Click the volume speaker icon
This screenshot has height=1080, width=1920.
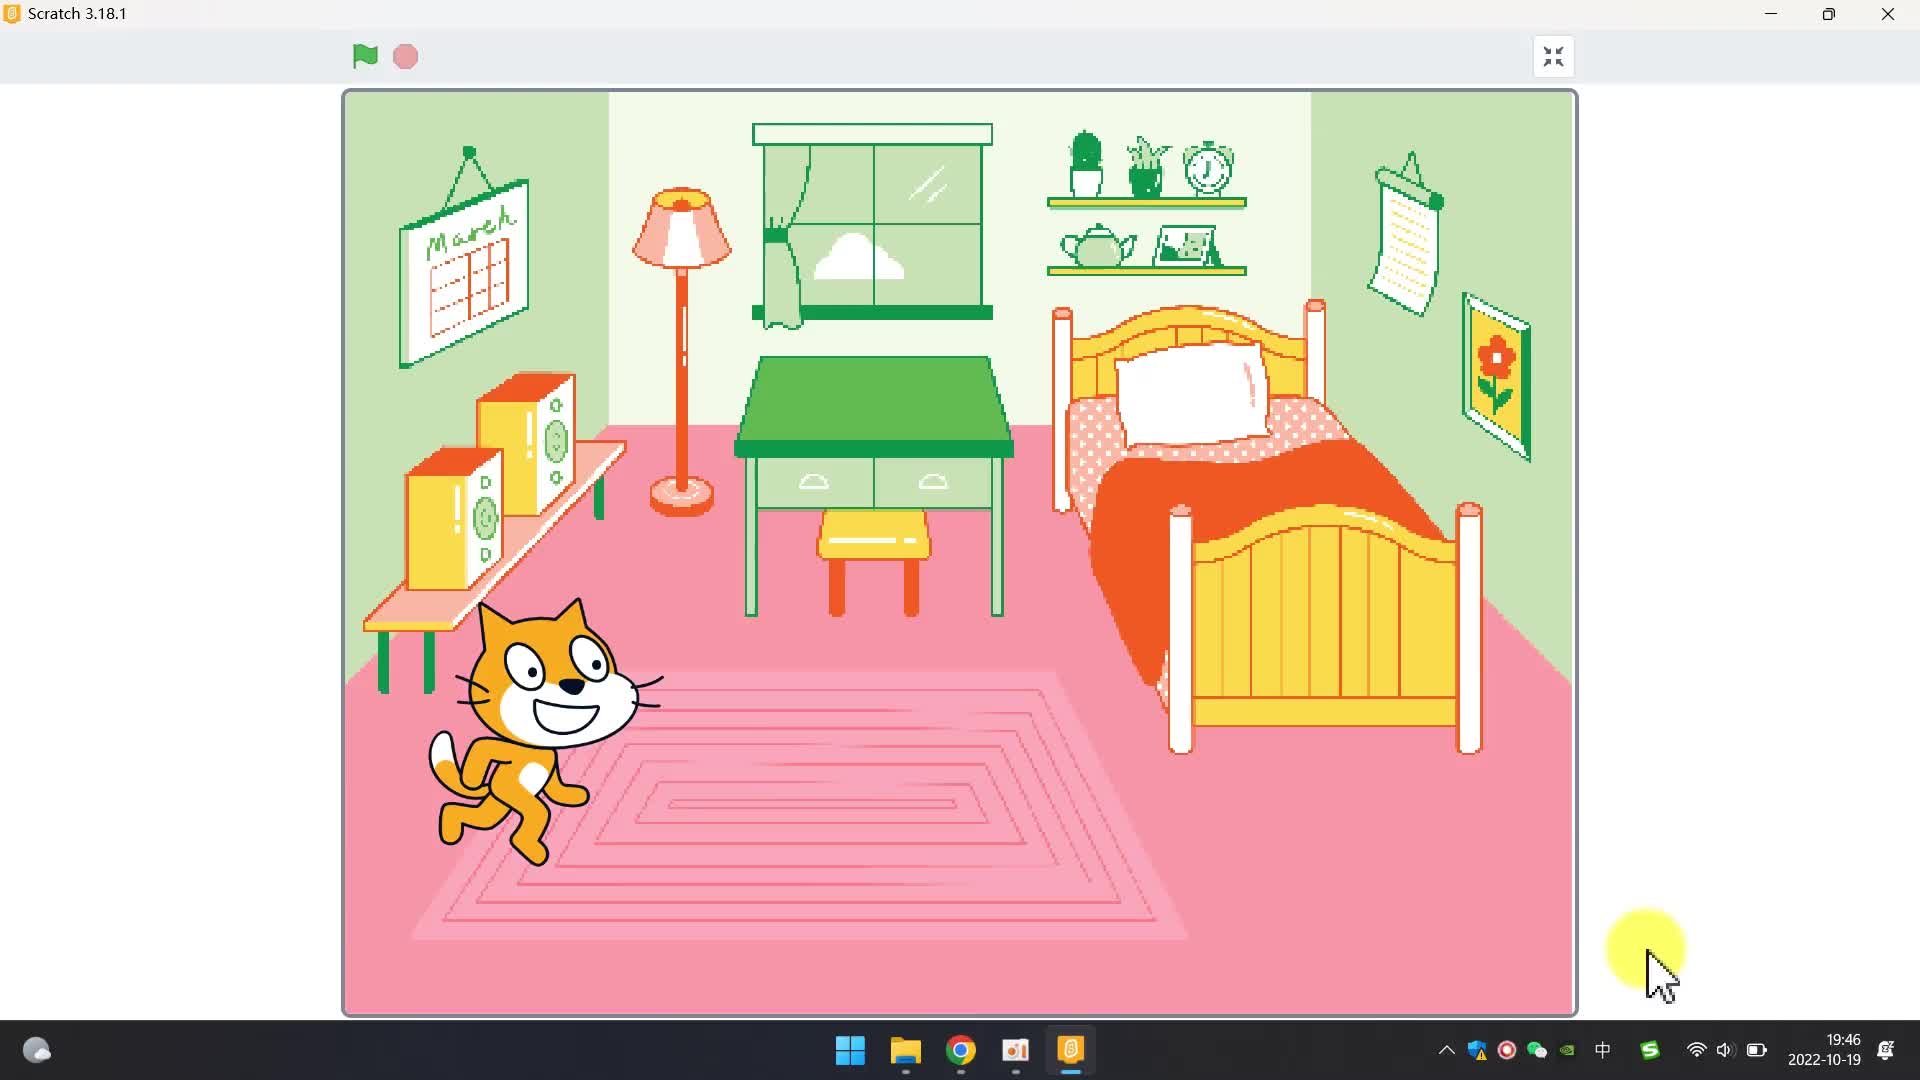tap(1725, 1050)
